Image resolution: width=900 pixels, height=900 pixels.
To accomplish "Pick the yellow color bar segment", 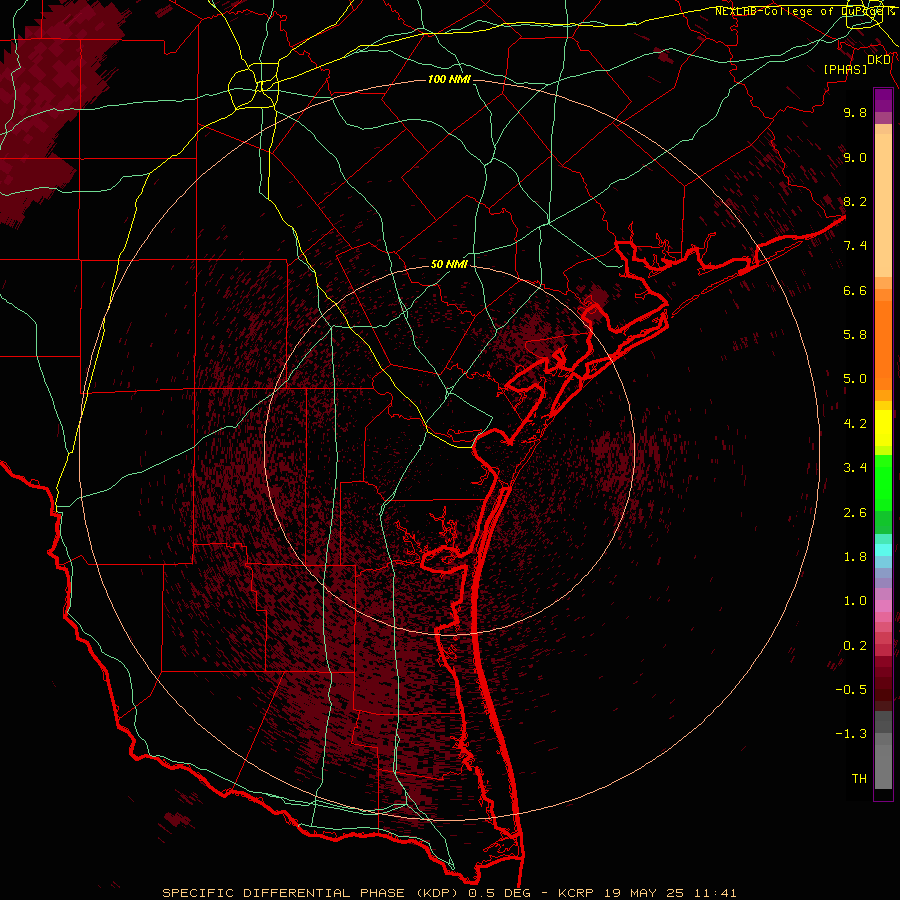I will pyautogui.click(x=883, y=428).
